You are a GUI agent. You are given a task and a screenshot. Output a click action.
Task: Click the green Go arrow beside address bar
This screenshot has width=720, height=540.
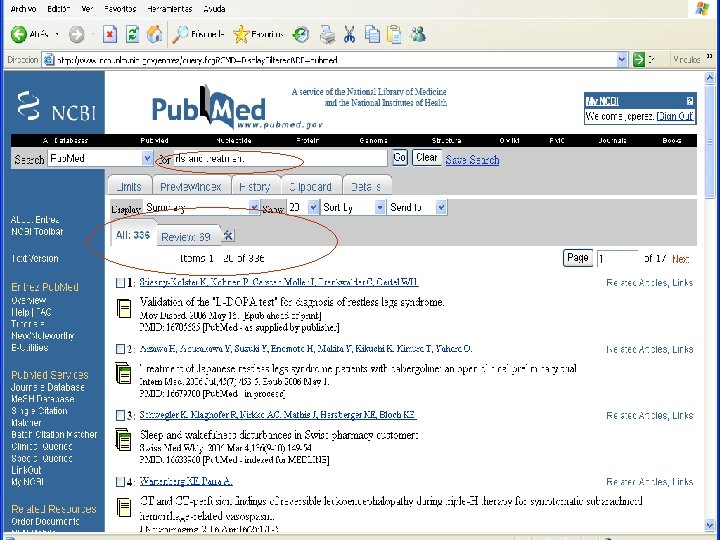(638, 60)
